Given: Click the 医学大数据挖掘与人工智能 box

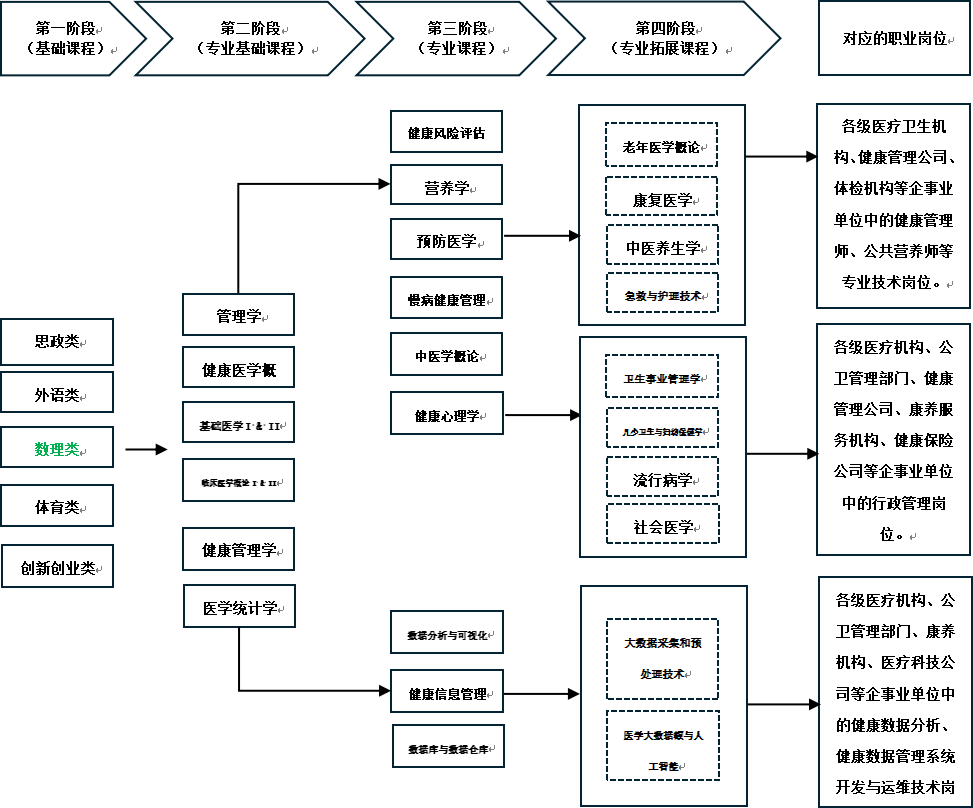Looking at the screenshot, I should (662, 746).
